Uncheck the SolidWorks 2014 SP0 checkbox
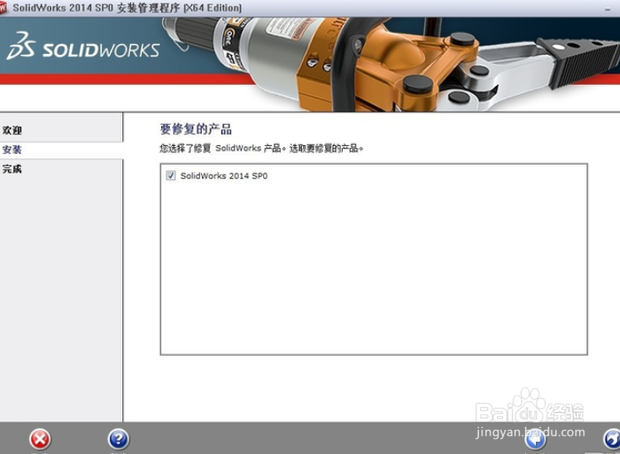 pos(171,176)
